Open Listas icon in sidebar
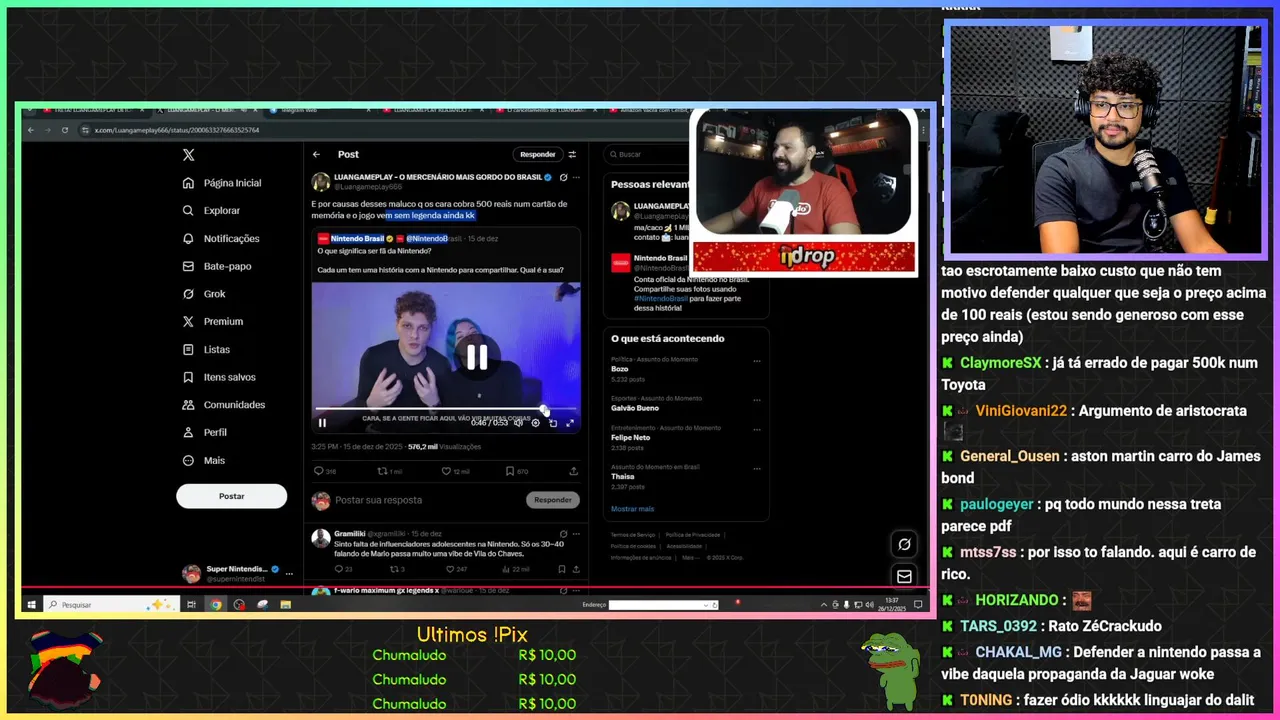The image size is (1280, 720). (188, 349)
